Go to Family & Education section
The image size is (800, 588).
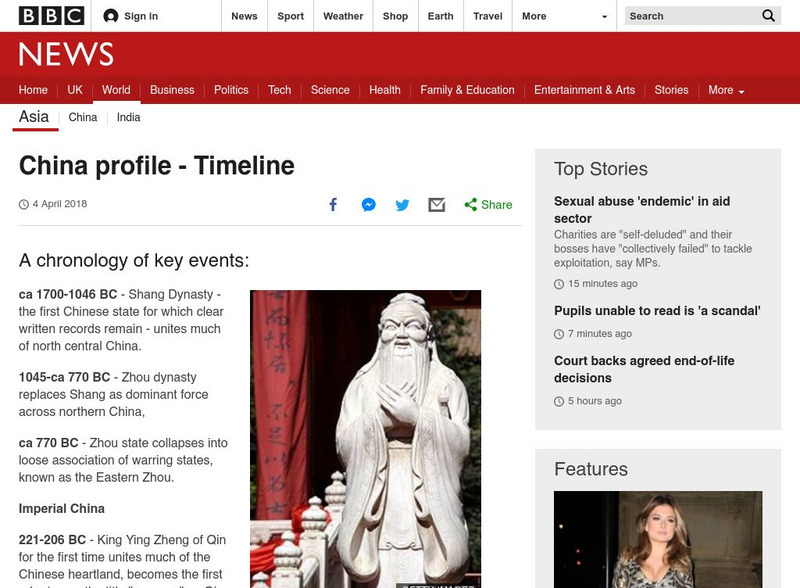point(467,90)
